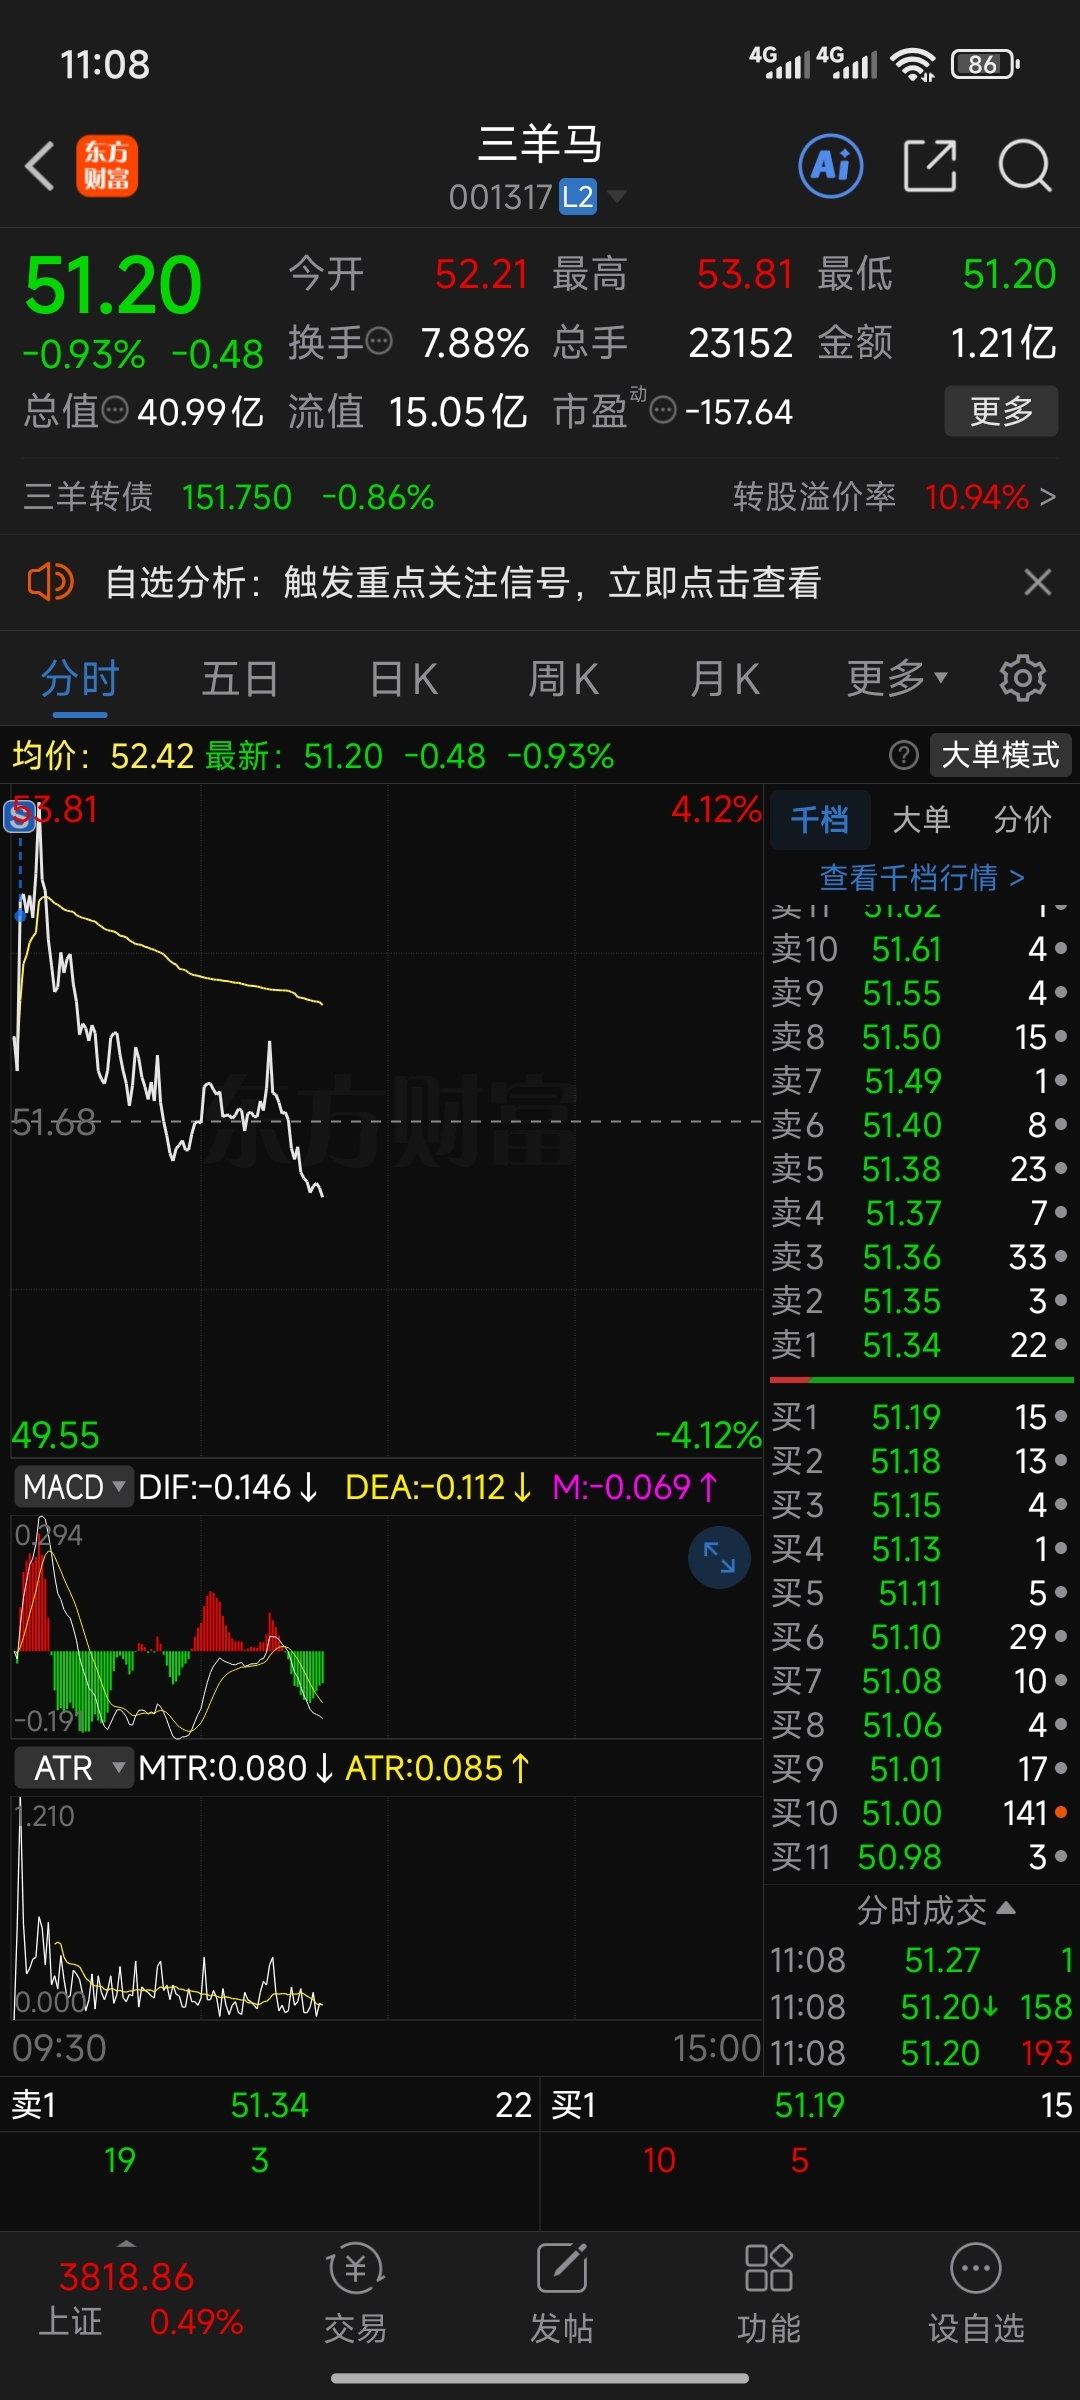Tap the 上证 3818.86 index
Screen dimensions: 1080x2400
pos(126,2298)
